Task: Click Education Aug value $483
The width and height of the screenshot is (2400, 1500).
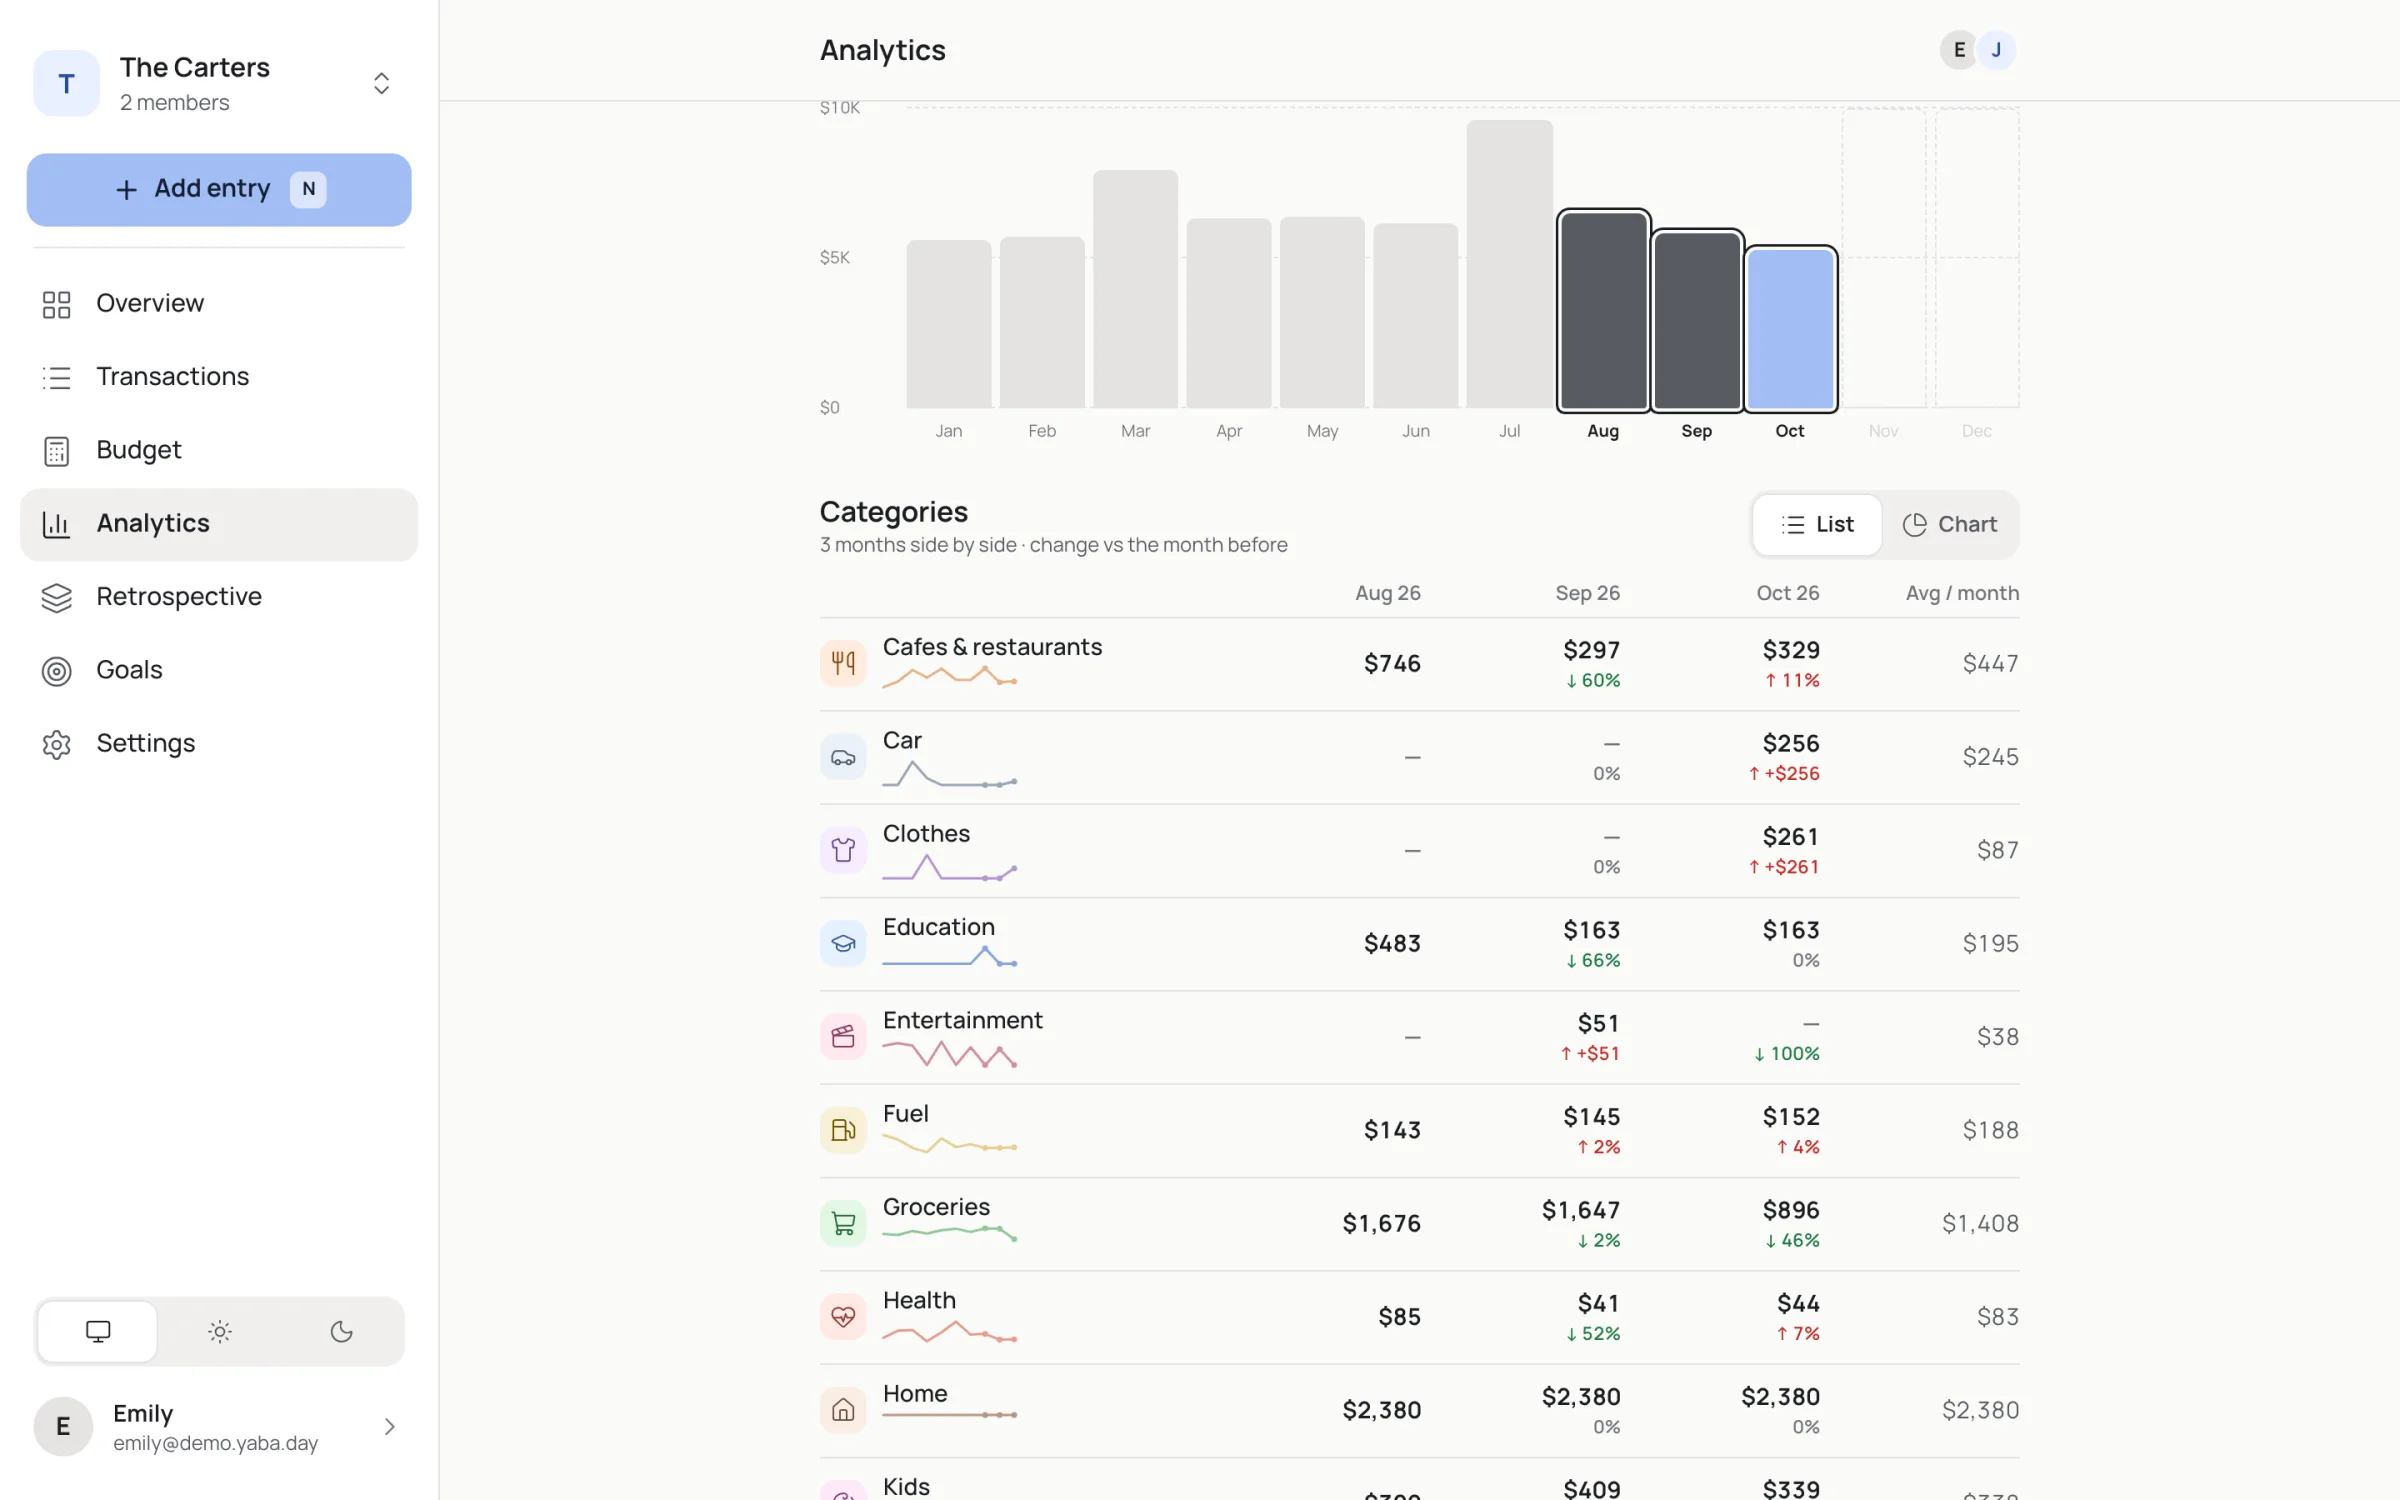Action: (1392, 943)
